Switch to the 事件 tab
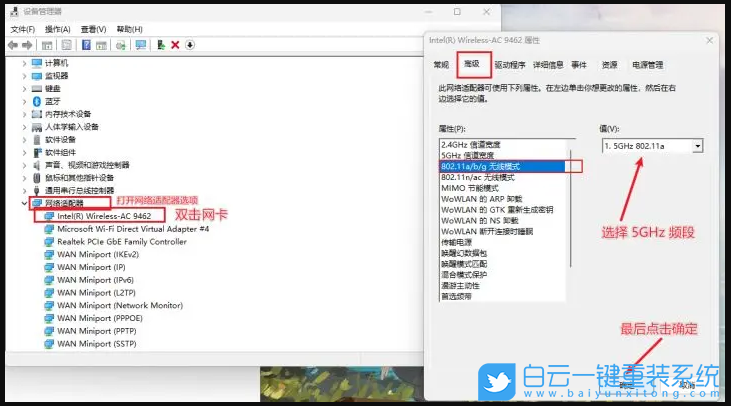This screenshot has height=406, width=731. click(579, 65)
